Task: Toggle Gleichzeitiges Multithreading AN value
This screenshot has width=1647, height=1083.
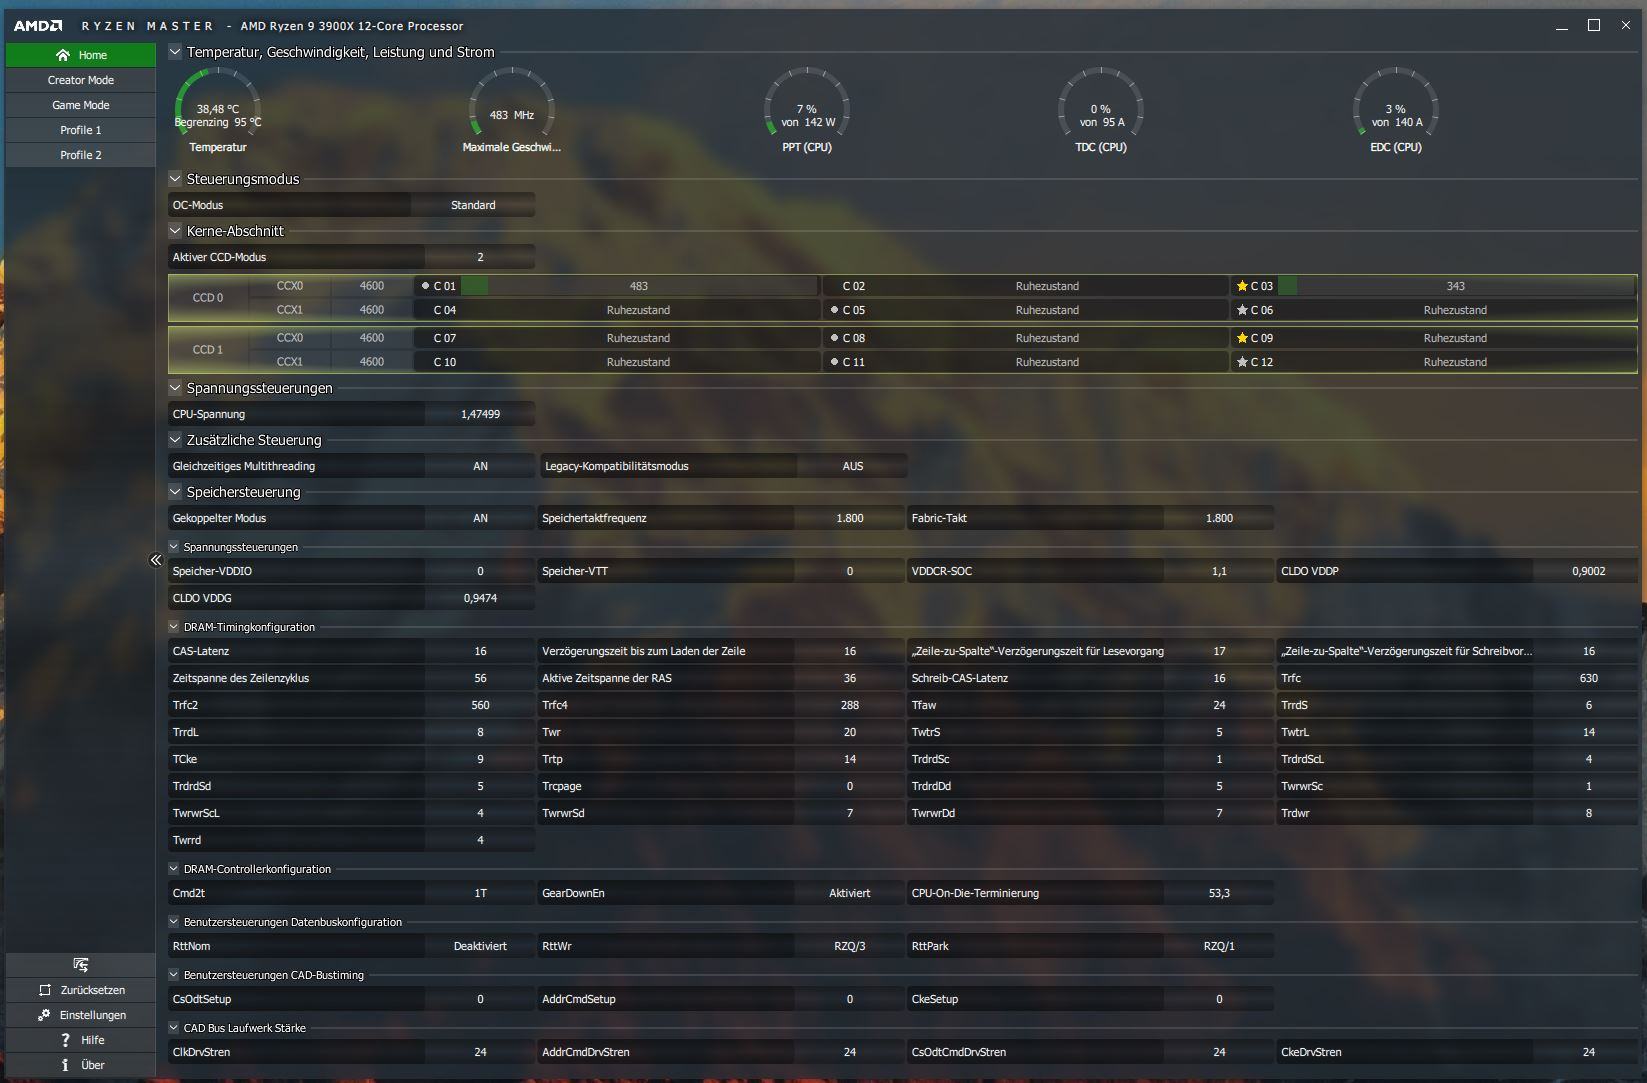Action: [480, 466]
